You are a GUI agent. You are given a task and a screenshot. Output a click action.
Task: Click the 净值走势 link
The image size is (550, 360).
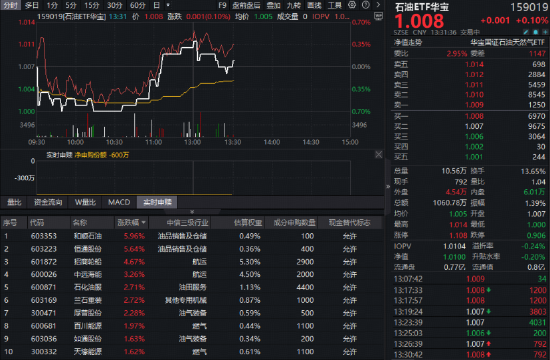408,42
